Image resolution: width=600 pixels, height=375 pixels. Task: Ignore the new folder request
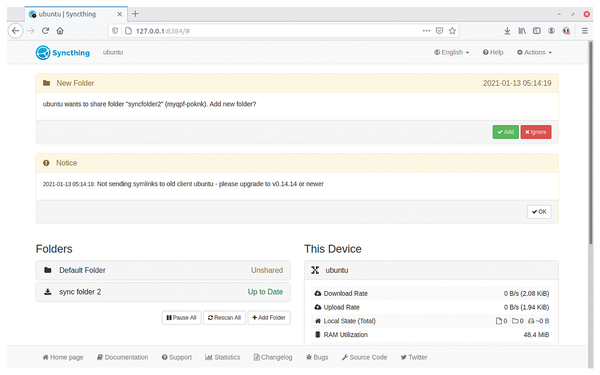[x=536, y=132]
